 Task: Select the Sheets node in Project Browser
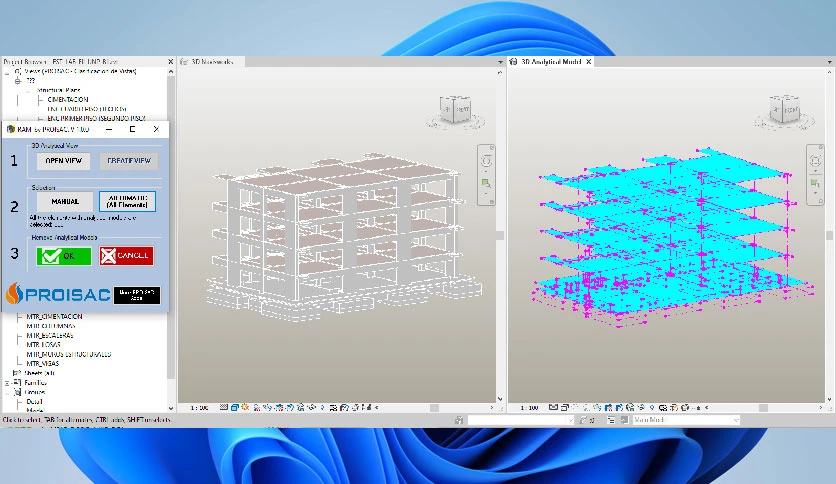click(39, 373)
